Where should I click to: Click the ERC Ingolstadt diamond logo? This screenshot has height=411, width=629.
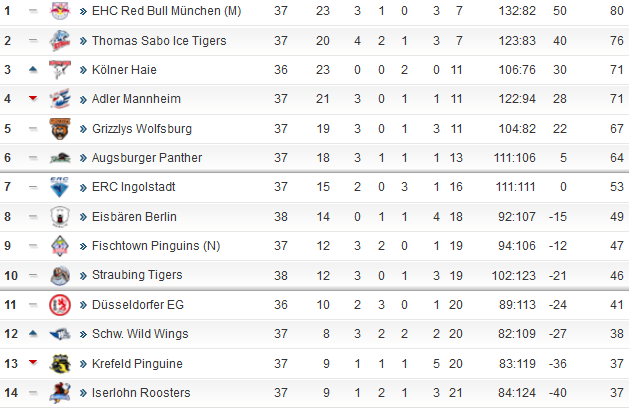pos(60,187)
